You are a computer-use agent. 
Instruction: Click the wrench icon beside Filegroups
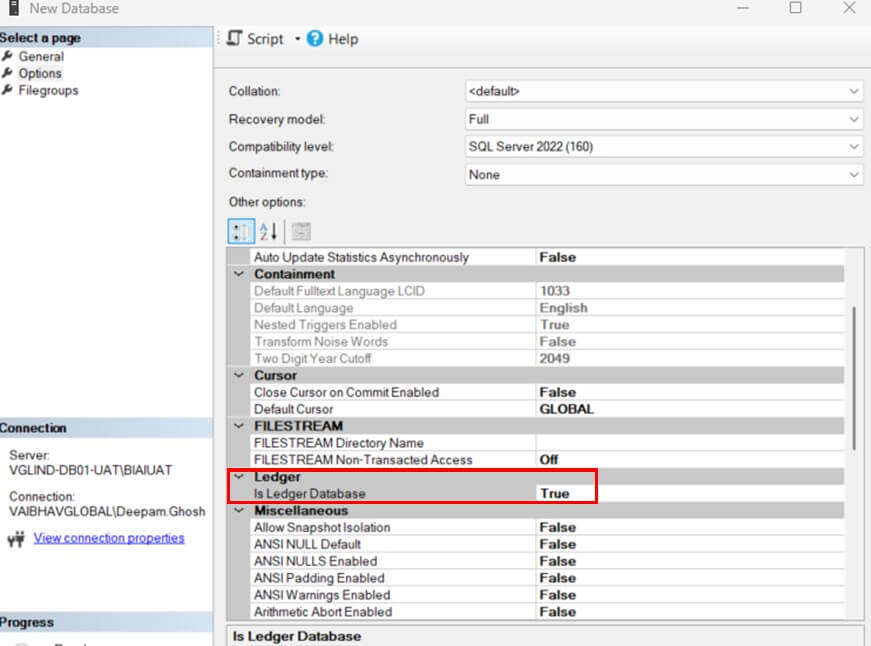pos(8,90)
